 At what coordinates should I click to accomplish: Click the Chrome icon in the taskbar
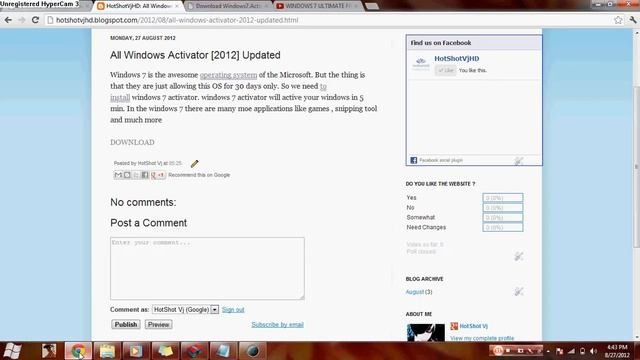(x=78, y=351)
